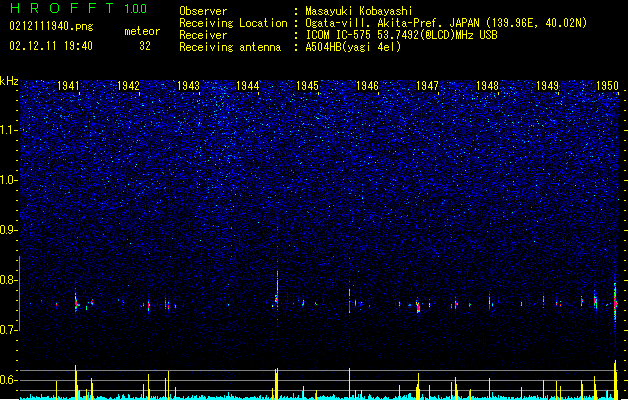Click the strong echo at the 1950 edge
This screenshot has width=629, height=400.
(x=615, y=301)
